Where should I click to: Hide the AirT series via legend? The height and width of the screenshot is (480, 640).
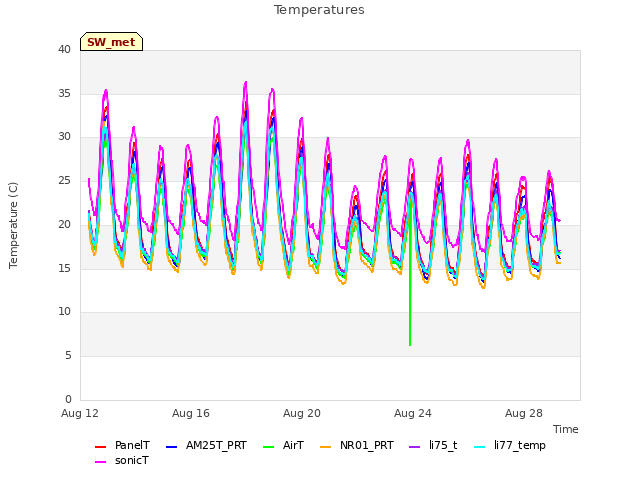tap(284, 445)
